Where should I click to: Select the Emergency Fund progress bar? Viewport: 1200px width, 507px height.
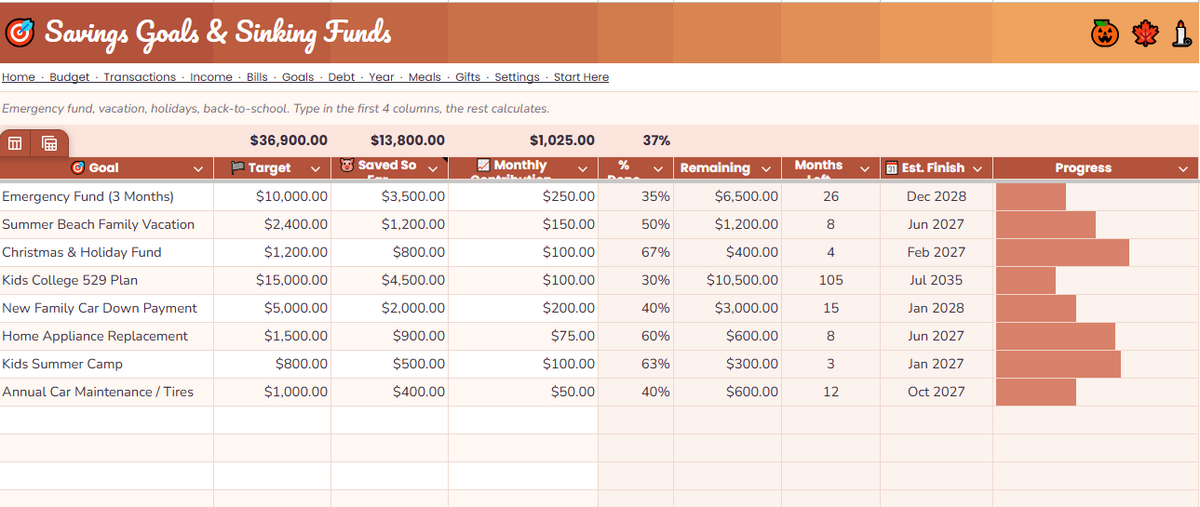tap(1031, 197)
